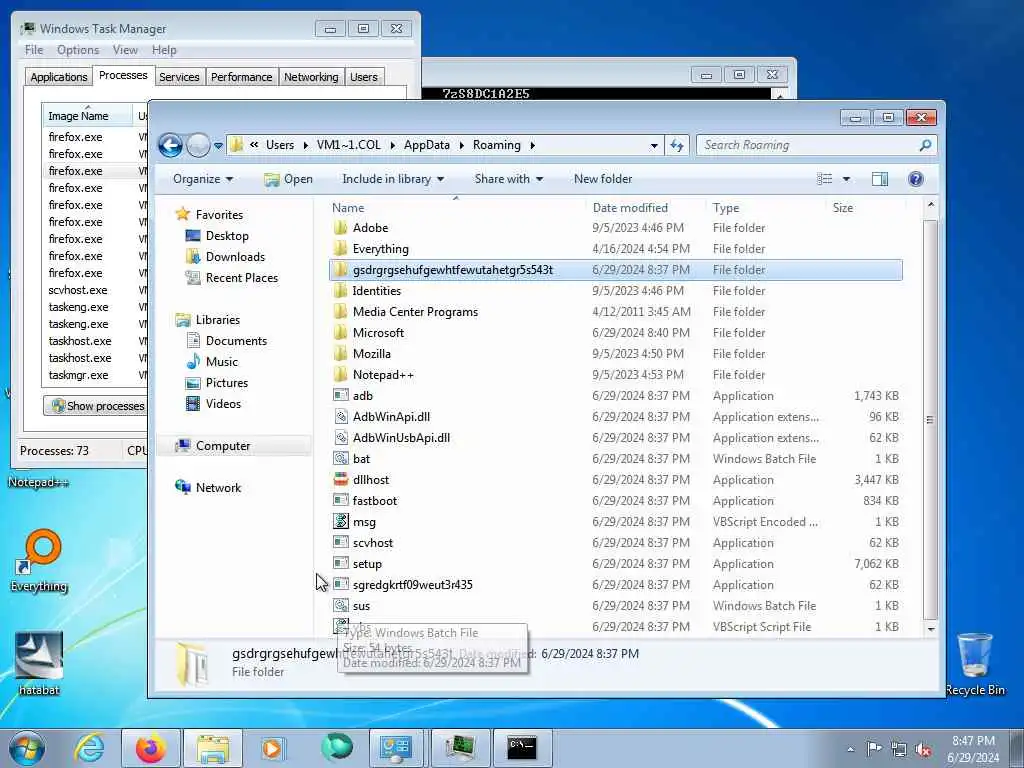Viewport: 1024px width, 768px height.
Task: Switch to Command Prompt taskbar icon
Action: click(522, 748)
